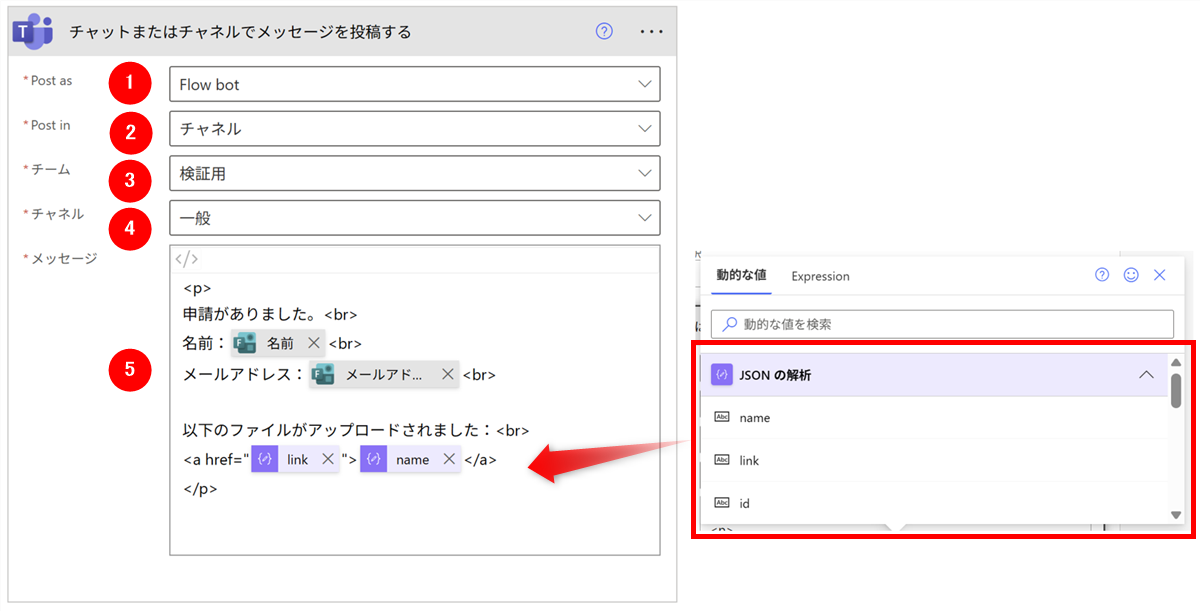Insert the name dynamic value from list
1200x611 pixels.
[x=935, y=417]
